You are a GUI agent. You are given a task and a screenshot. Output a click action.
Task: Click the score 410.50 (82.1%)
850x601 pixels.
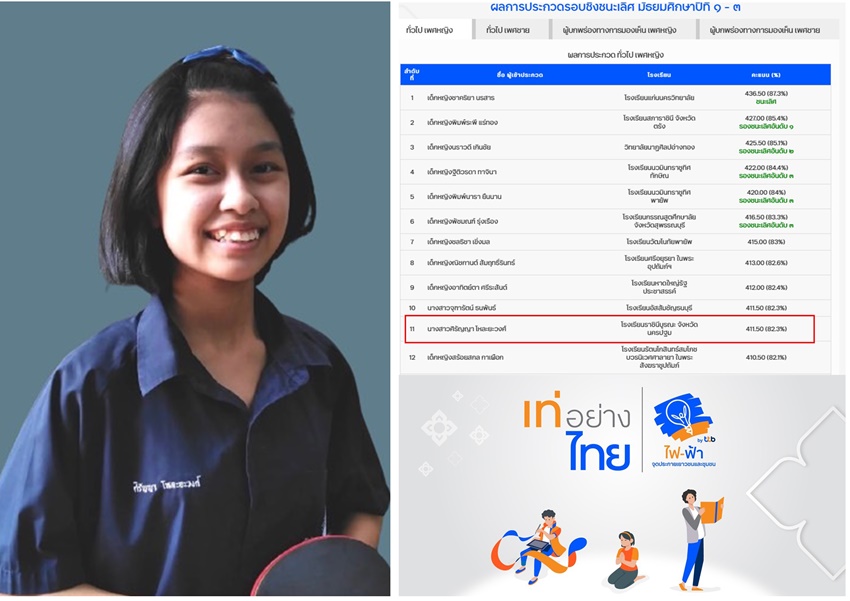coord(766,358)
